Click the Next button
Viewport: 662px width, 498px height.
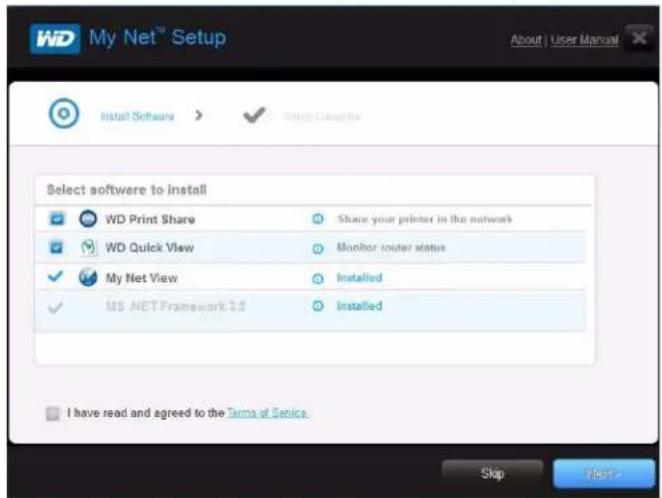604,474
